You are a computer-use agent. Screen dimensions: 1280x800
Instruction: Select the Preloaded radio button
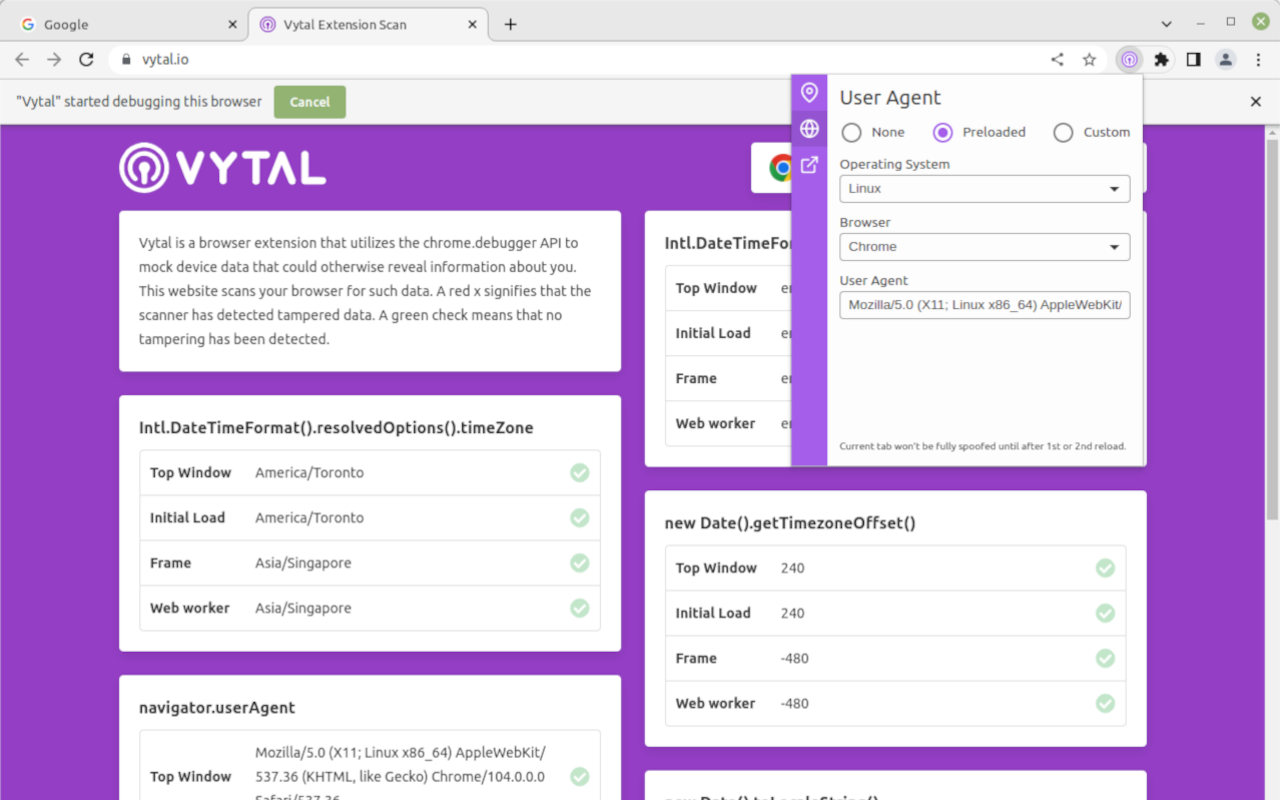(943, 132)
